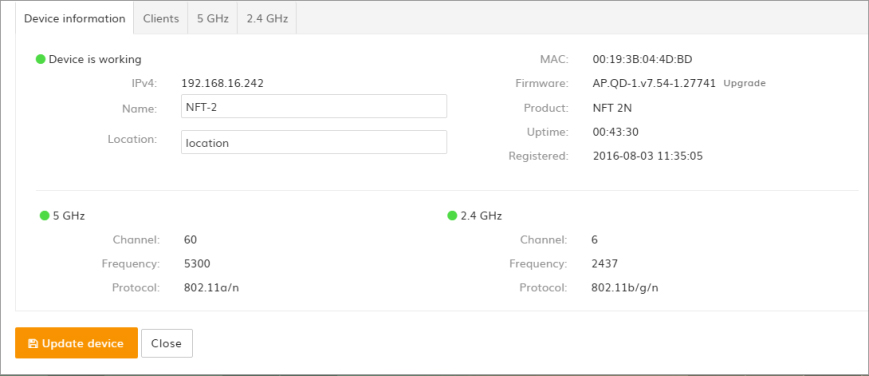Click the 2.4 GHz section heading
The height and width of the screenshot is (376, 869).
pyautogui.click(x=481, y=216)
